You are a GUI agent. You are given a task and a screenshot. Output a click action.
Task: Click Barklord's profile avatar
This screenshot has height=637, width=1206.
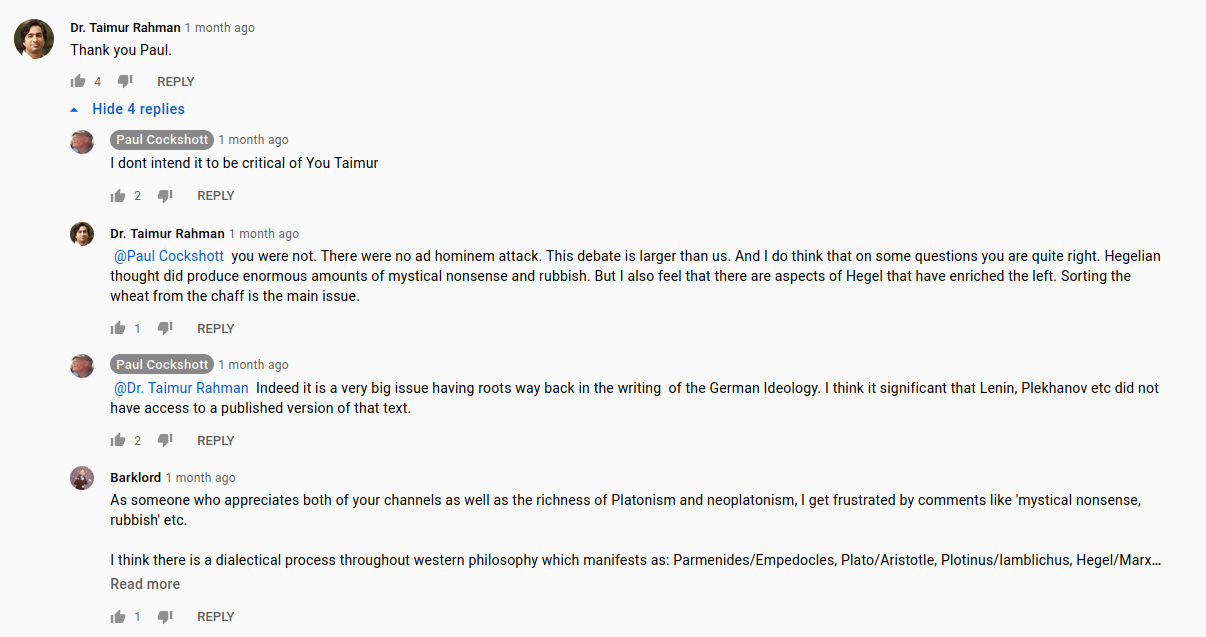(x=82, y=478)
